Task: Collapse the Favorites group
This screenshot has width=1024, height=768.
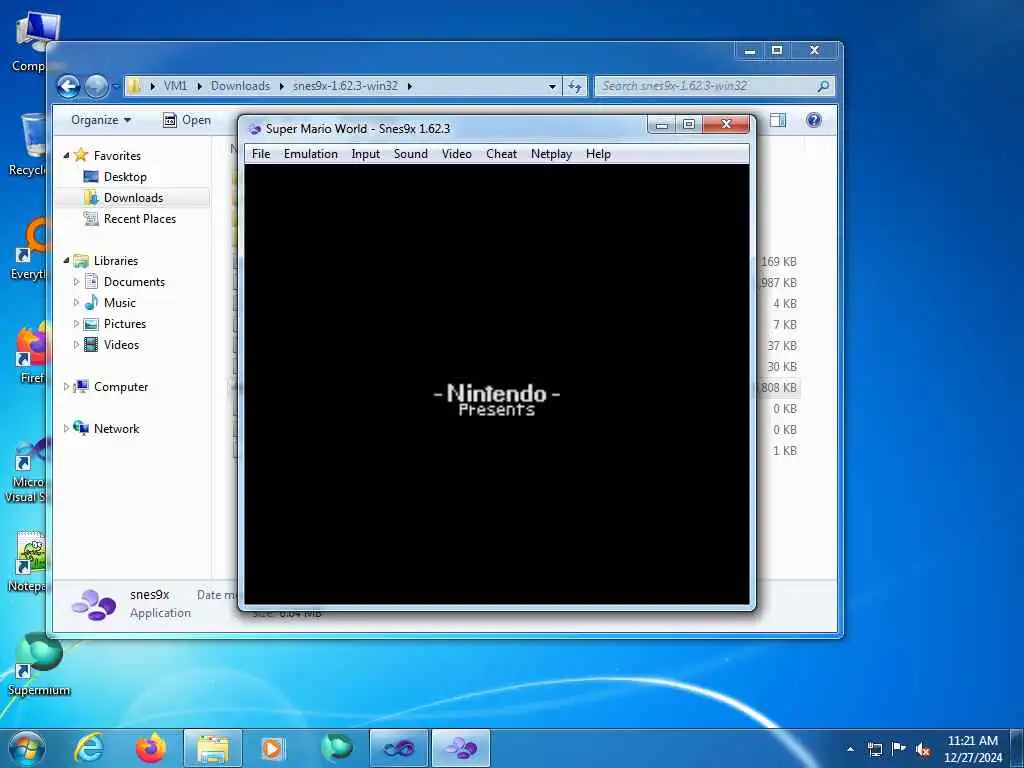Action: pos(67,155)
